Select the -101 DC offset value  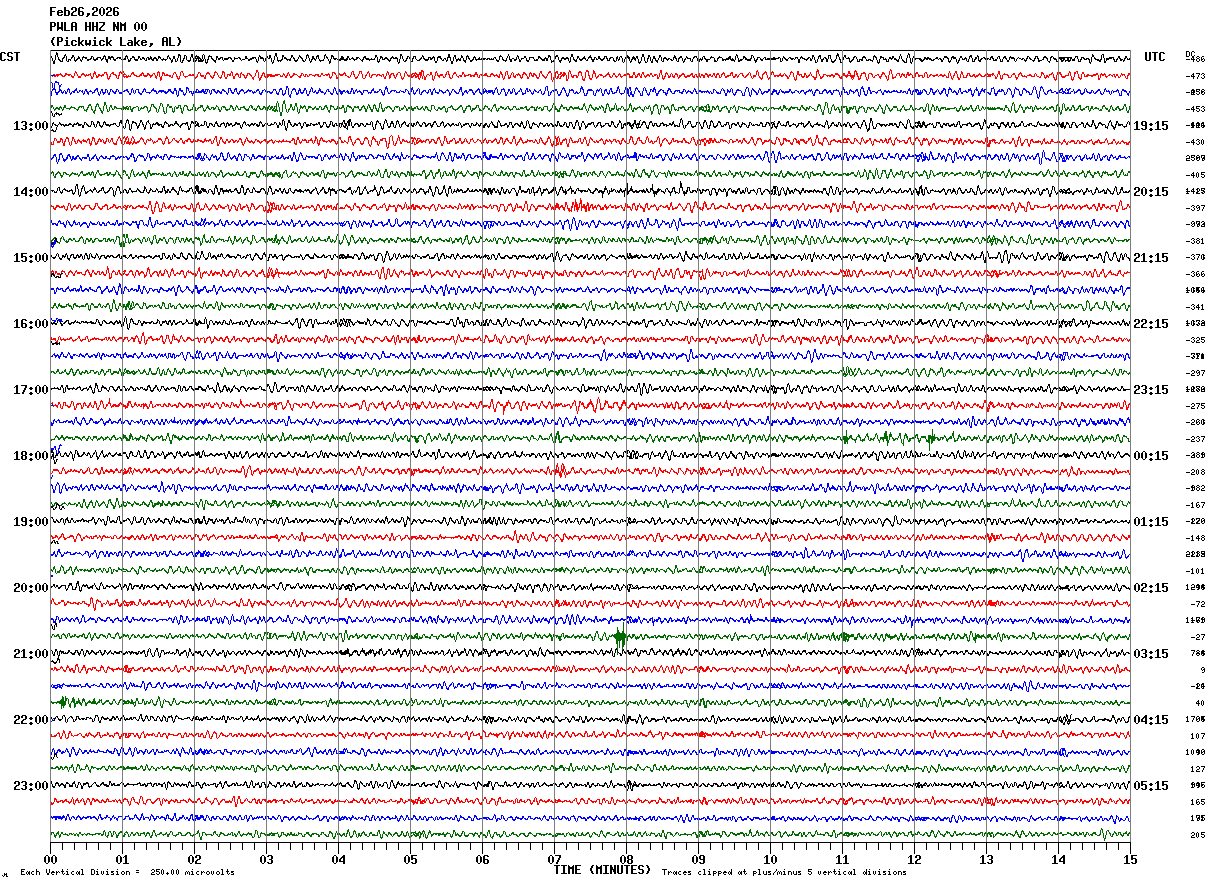tap(1195, 571)
